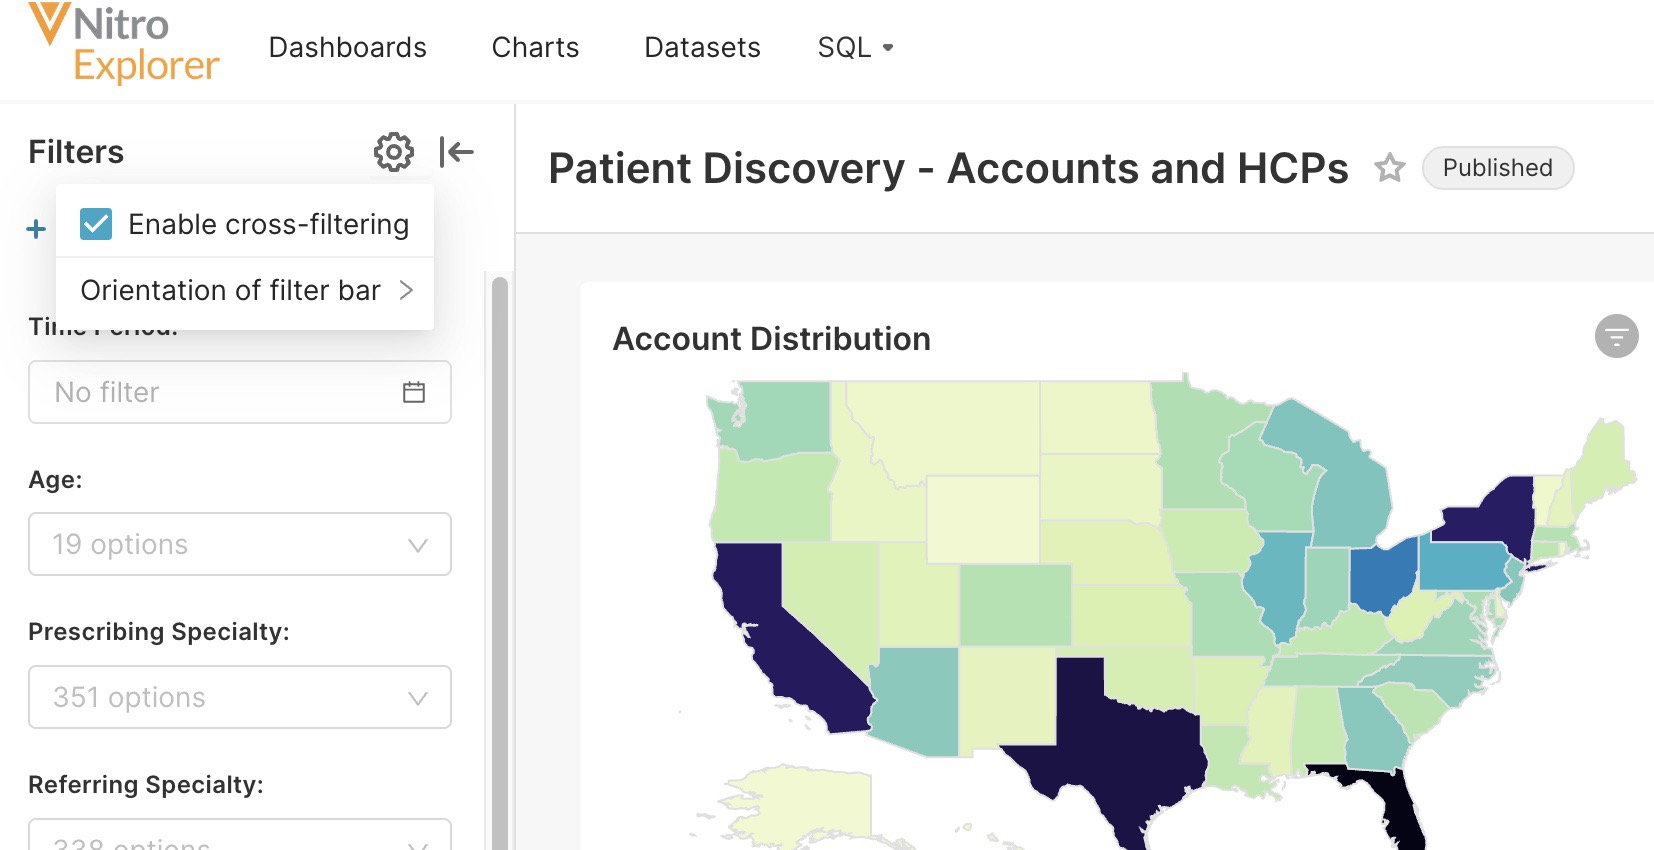Open Prescribing Specialty 351 options dropdown
The width and height of the screenshot is (1654, 850).
(240, 697)
